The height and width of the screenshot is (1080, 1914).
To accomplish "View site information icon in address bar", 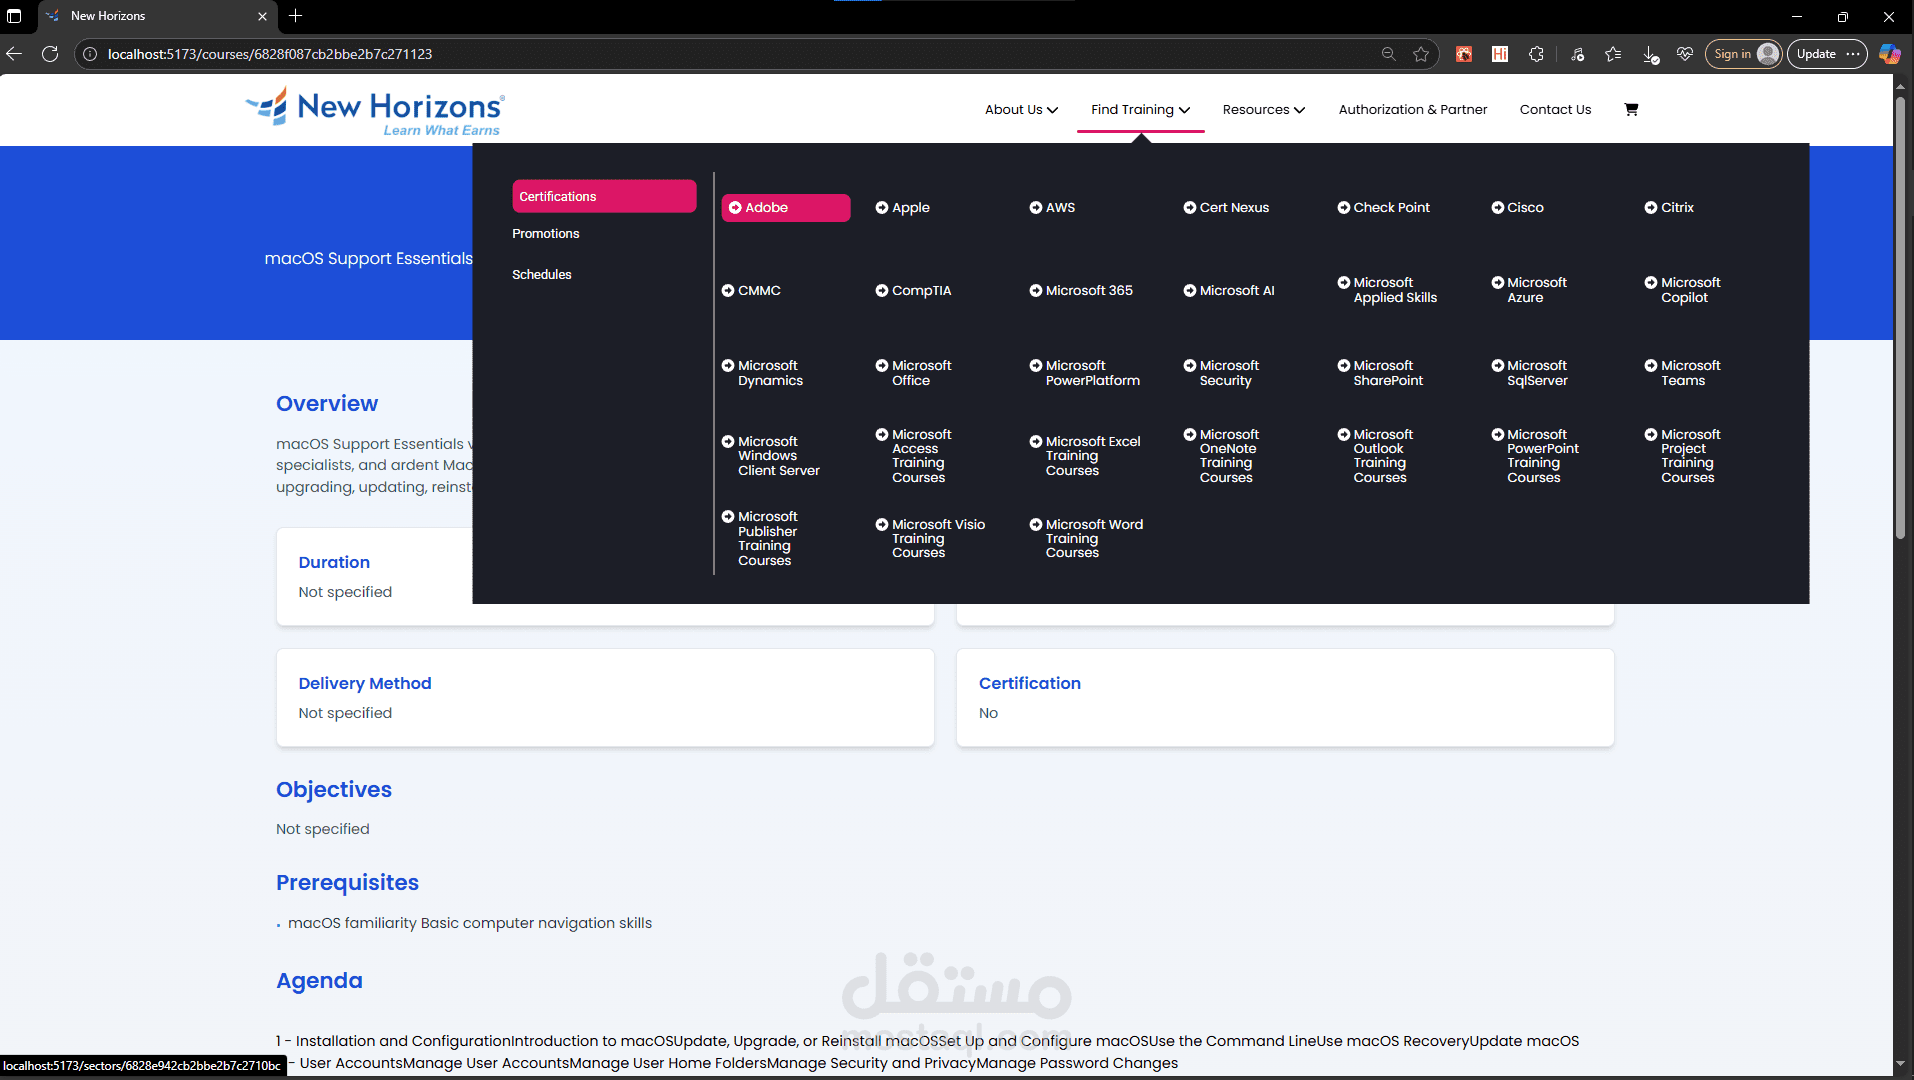I will (x=90, y=54).
